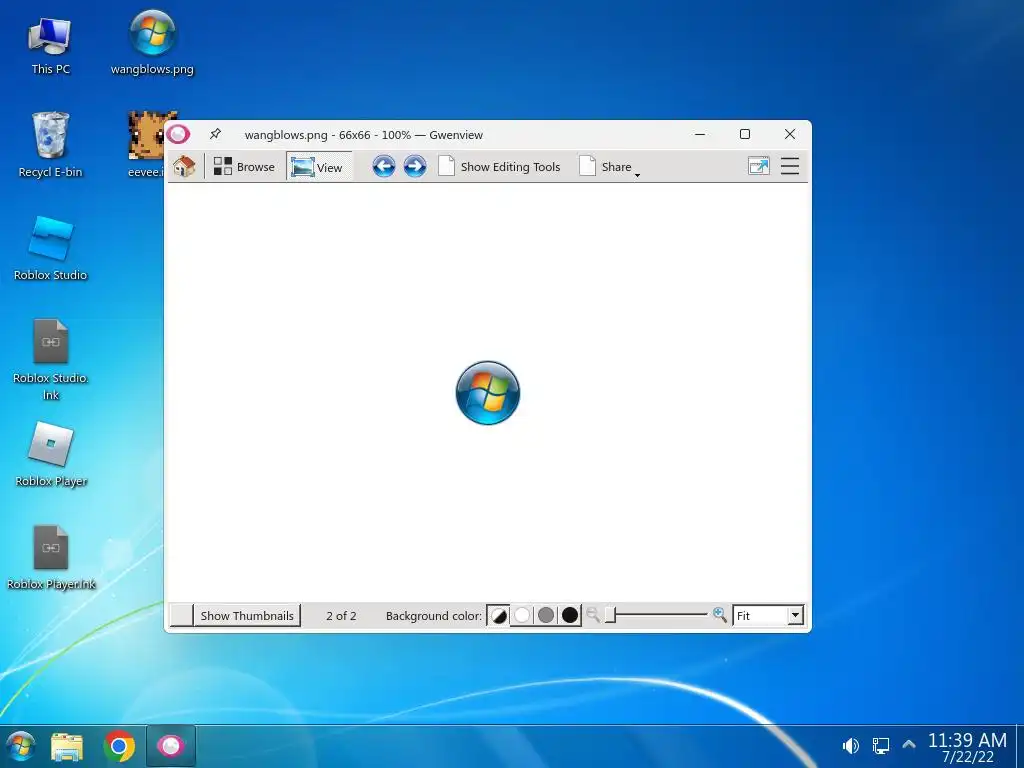Select eevee image desktop icon
The height and width of the screenshot is (768, 1024).
click(147, 145)
